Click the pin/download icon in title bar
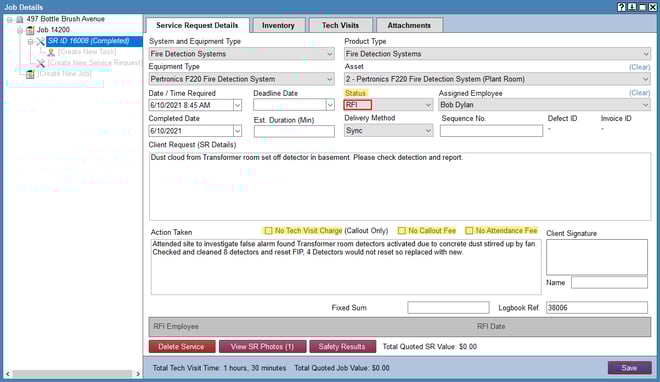The image size is (660, 382). (632, 7)
